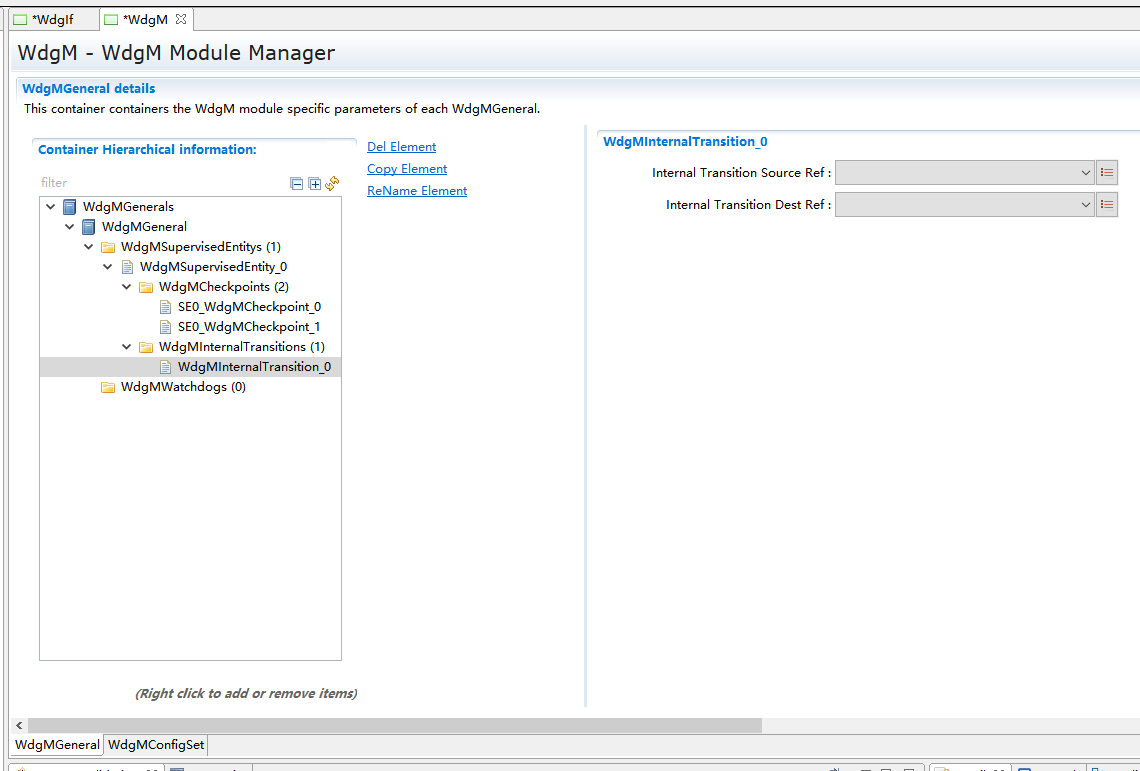Select WdgMInternalTransitions (1) row
Screen dimensions: 1140x771
(x=242, y=347)
